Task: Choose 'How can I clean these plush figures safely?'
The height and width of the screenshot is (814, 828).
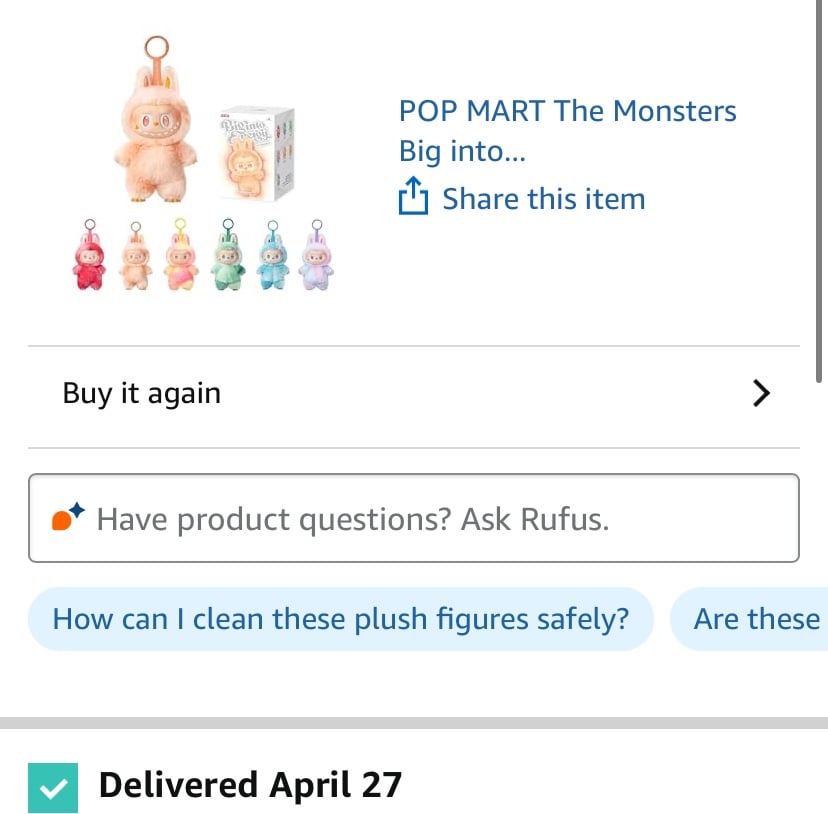Action: click(341, 619)
